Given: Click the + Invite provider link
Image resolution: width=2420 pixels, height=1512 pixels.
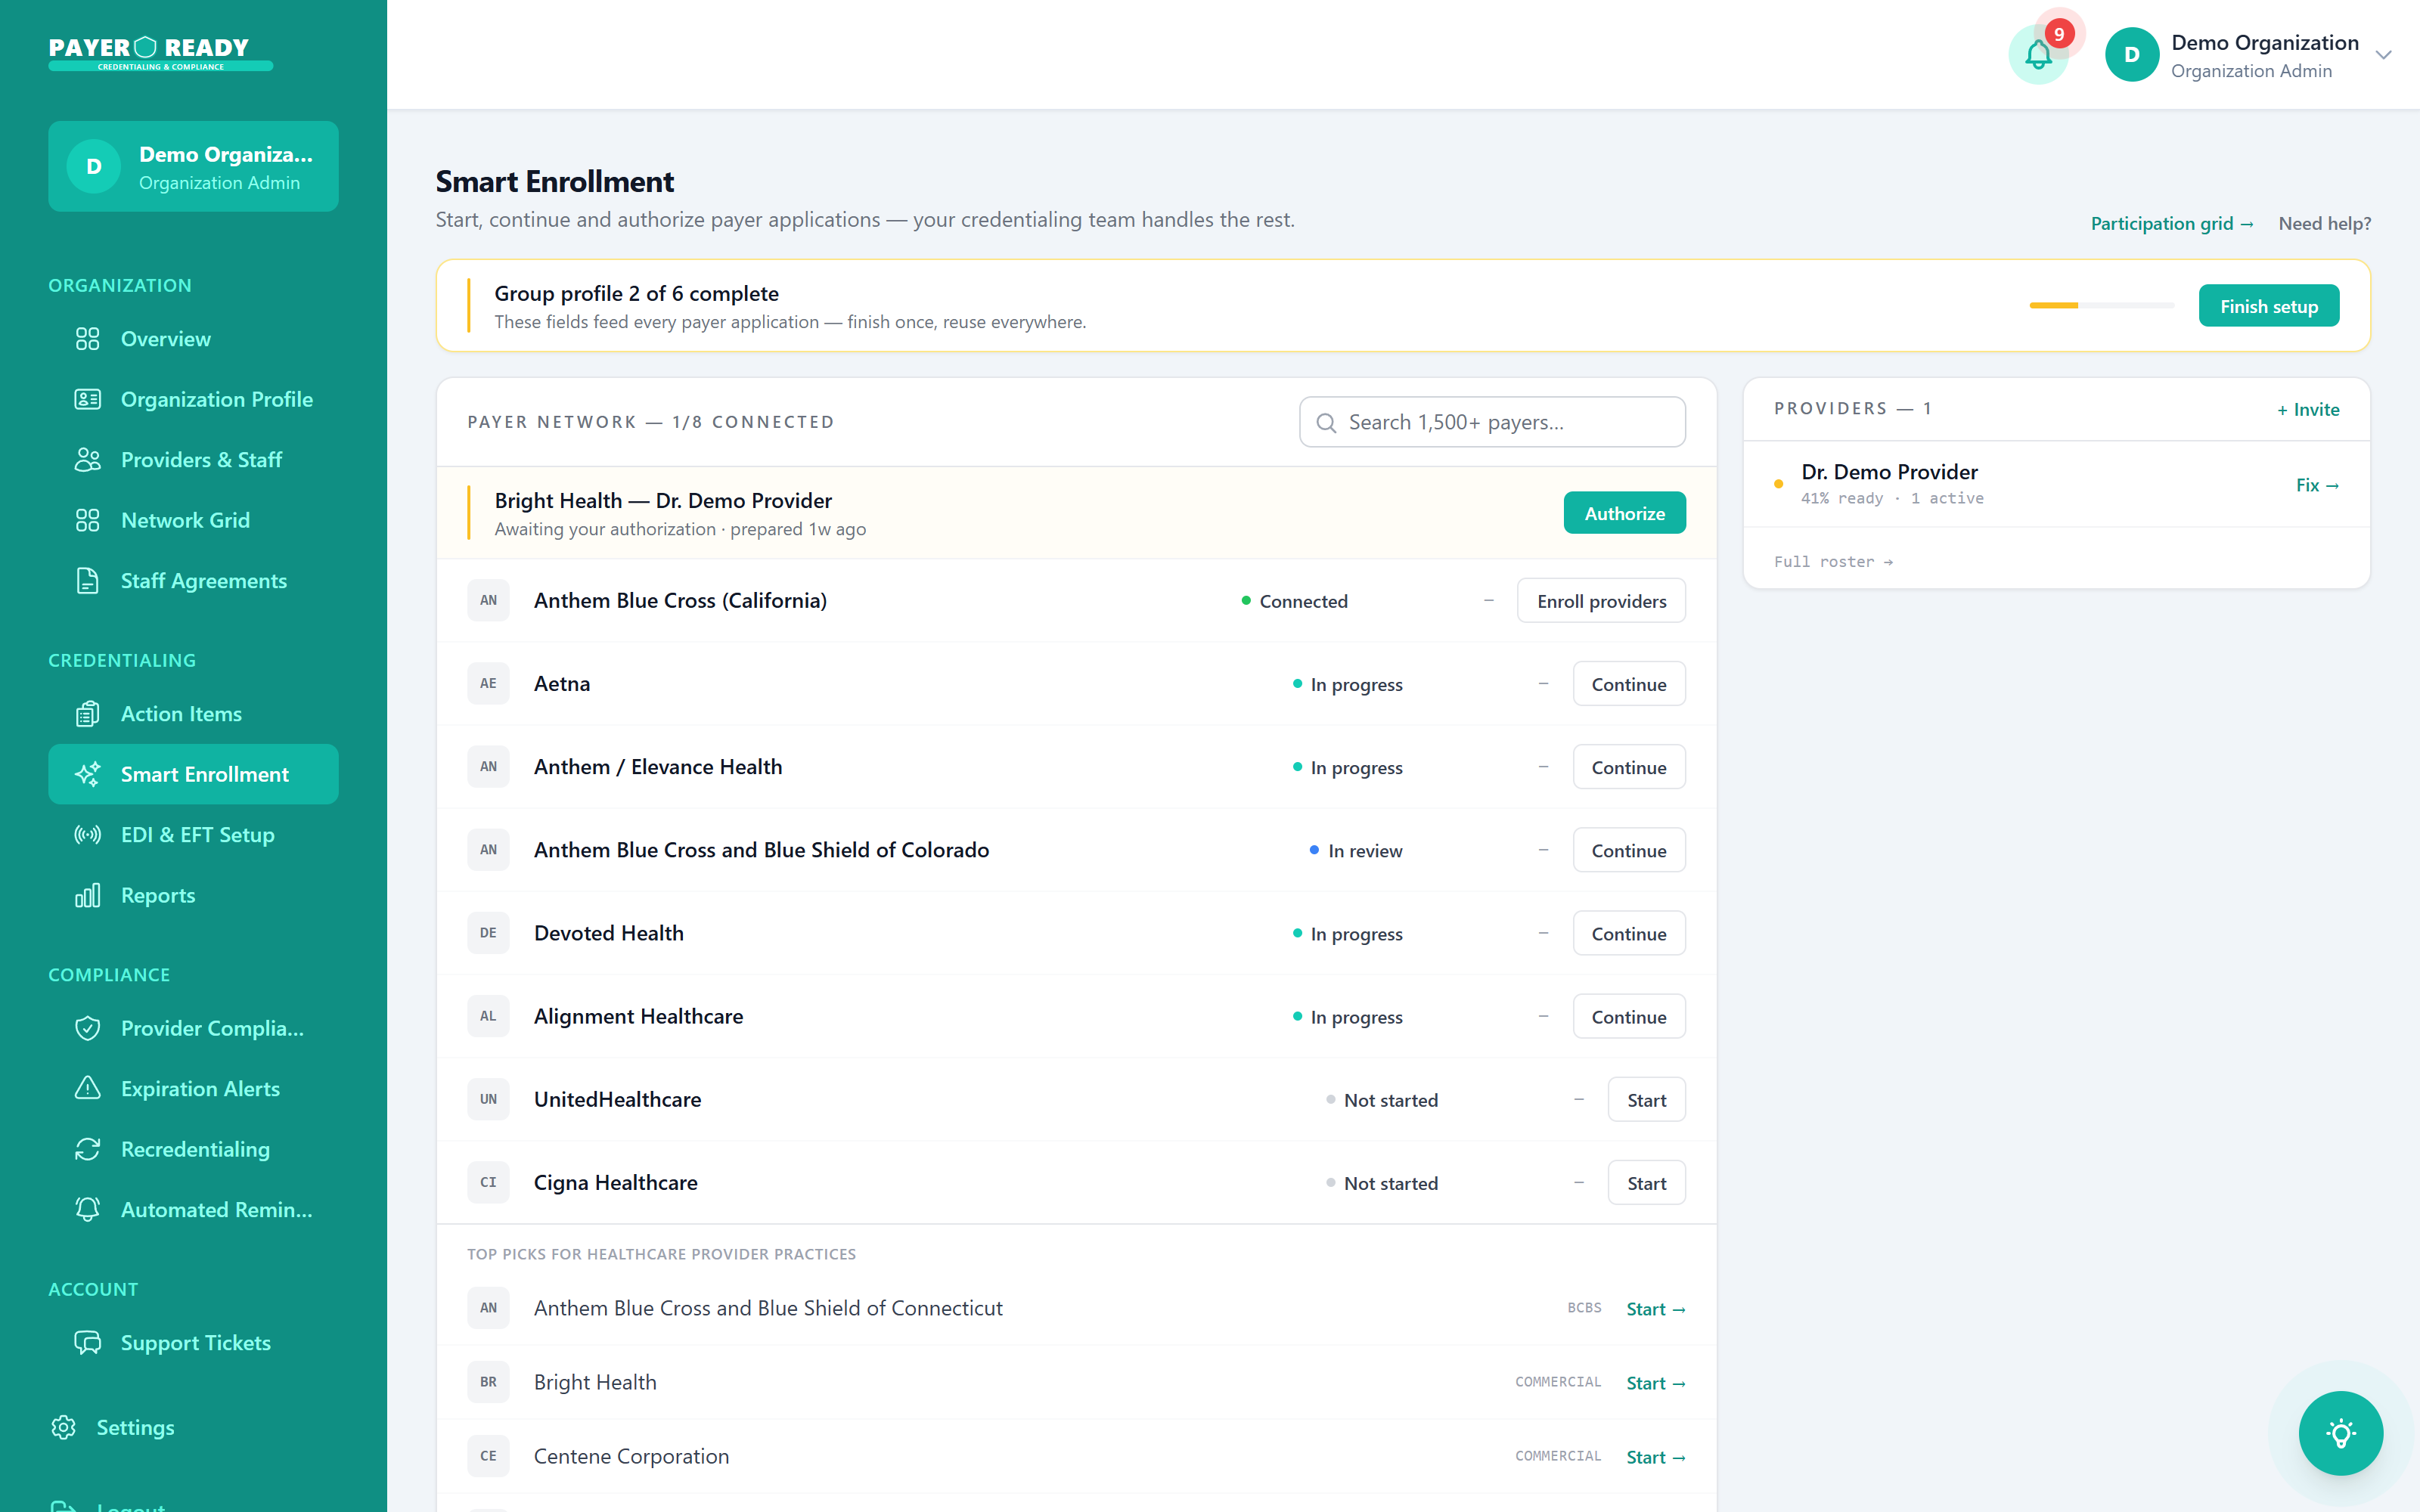Looking at the screenshot, I should tap(2308, 410).
